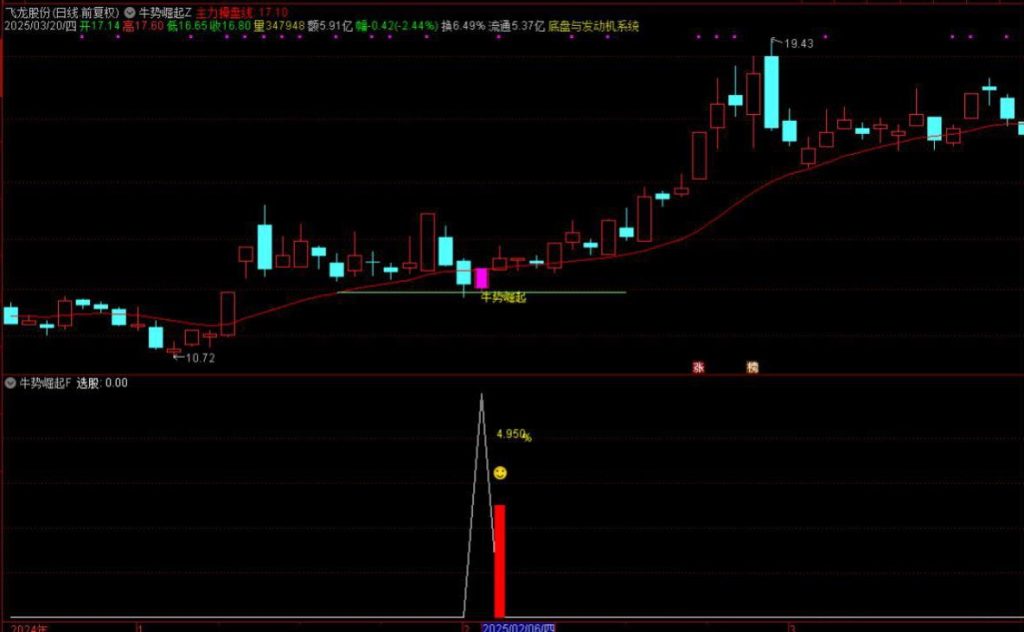
Task: Click the 10.72 low price marker
Action: [200, 358]
